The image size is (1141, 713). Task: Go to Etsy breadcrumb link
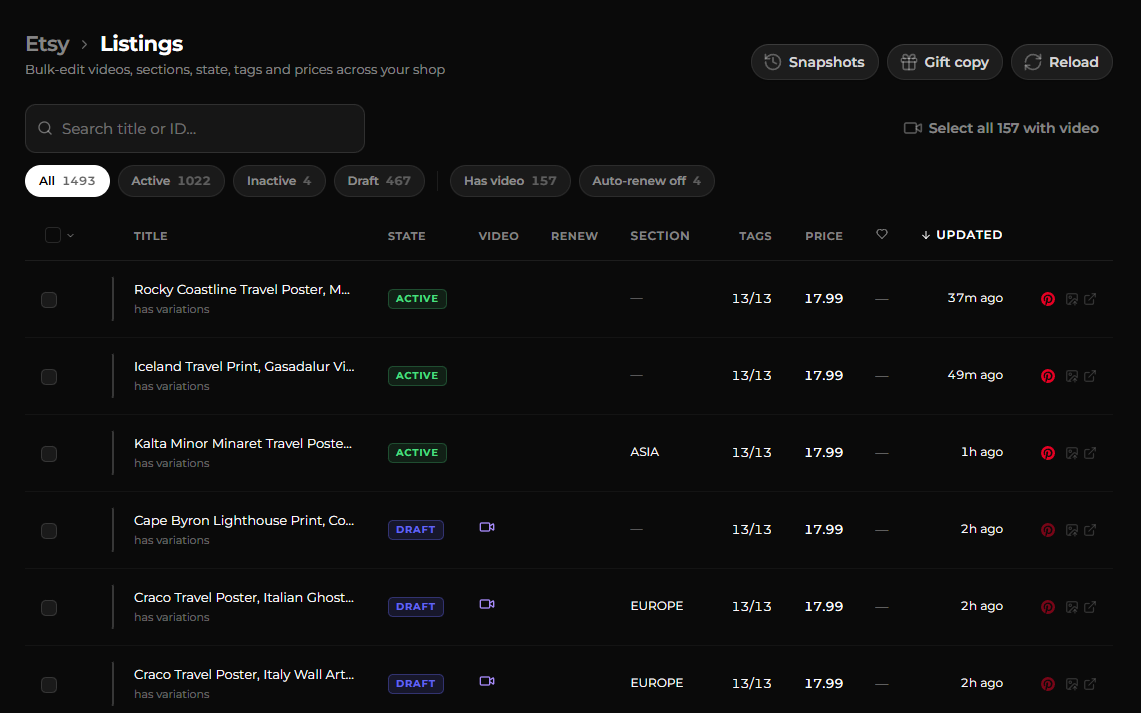tap(47, 44)
